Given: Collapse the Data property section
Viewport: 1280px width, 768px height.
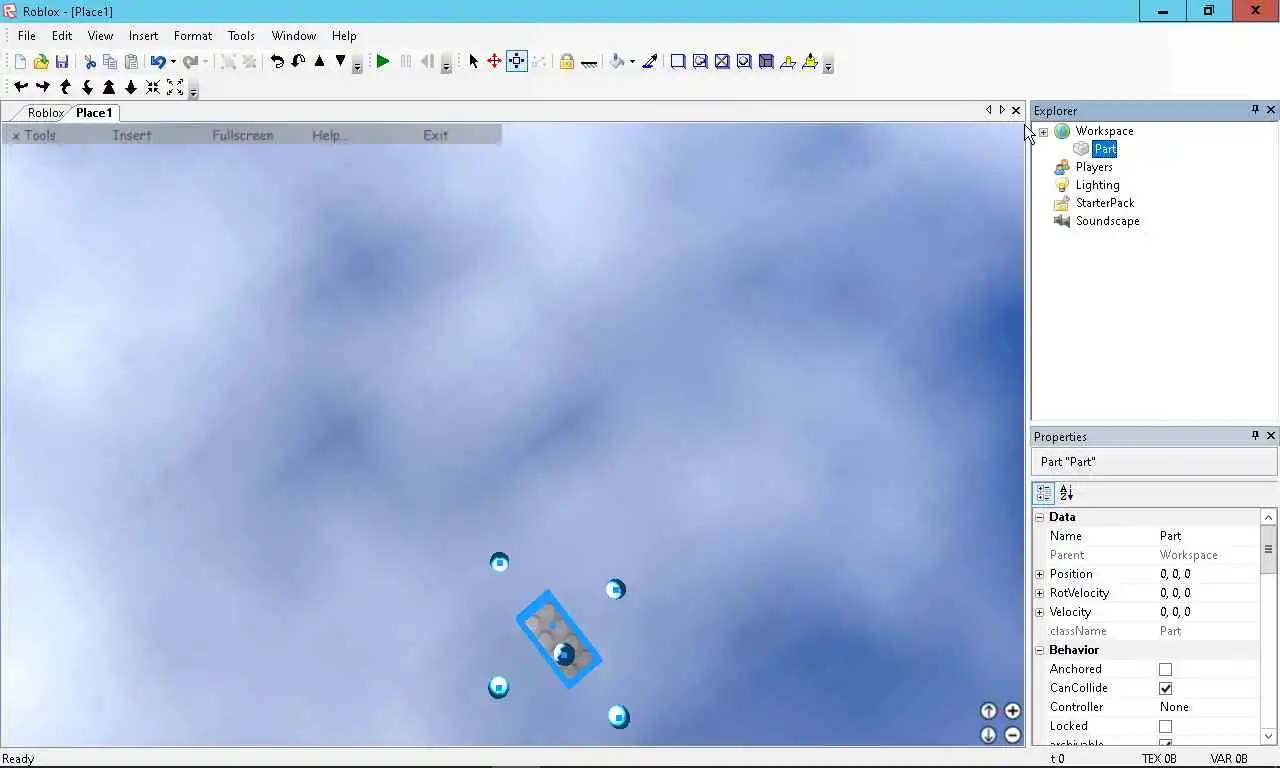Looking at the screenshot, I should pyautogui.click(x=1039, y=518).
